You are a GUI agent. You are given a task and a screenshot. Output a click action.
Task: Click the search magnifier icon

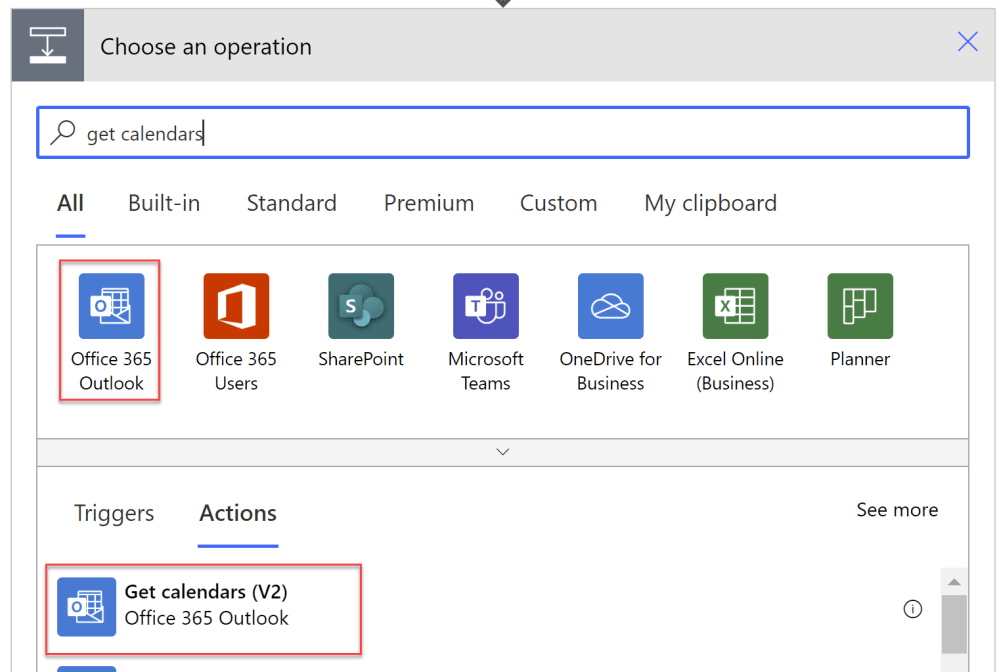[x=62, y=132]
